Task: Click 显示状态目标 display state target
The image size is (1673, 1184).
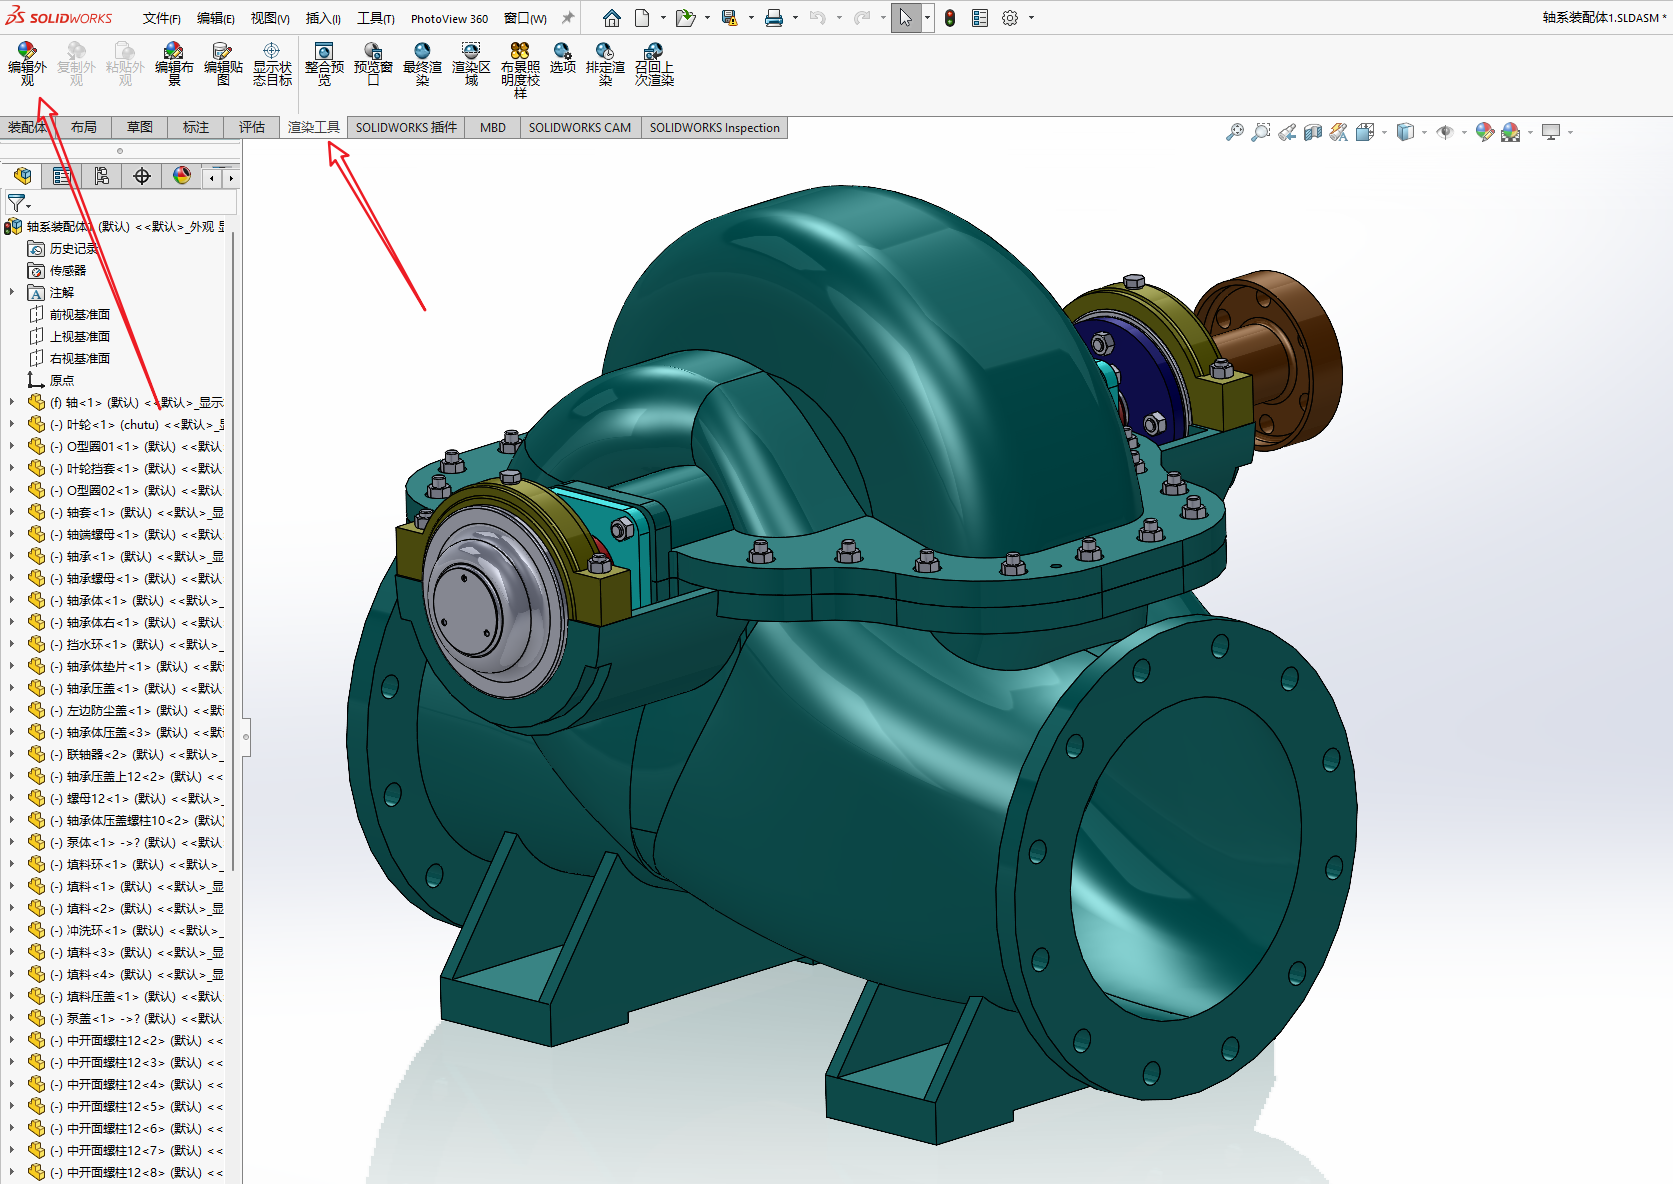Action: click(x=272, y=64)
